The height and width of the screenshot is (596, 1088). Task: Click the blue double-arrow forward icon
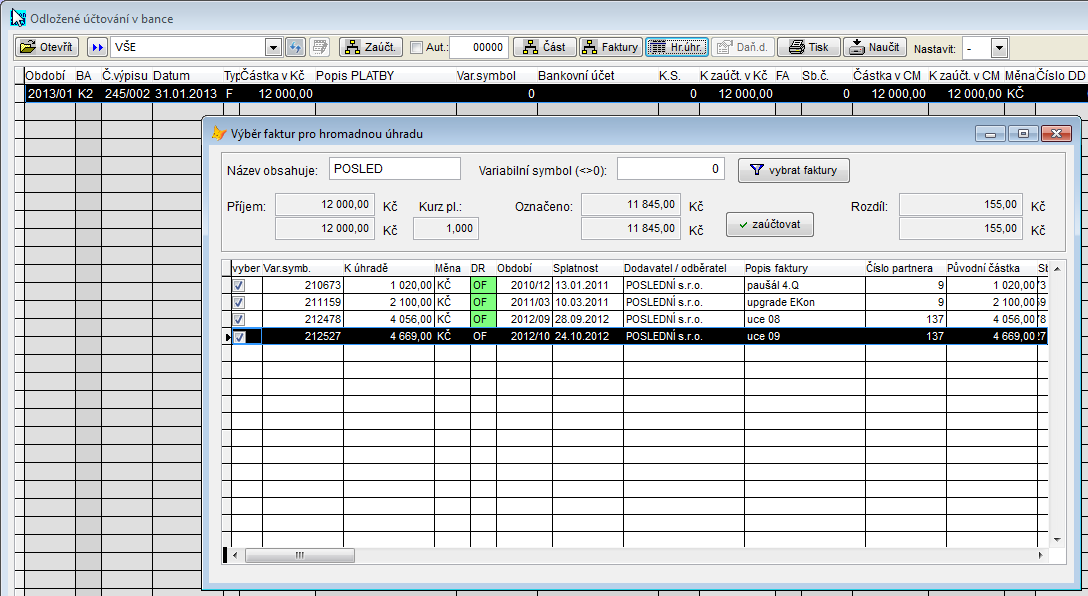(x=97, y=47)
